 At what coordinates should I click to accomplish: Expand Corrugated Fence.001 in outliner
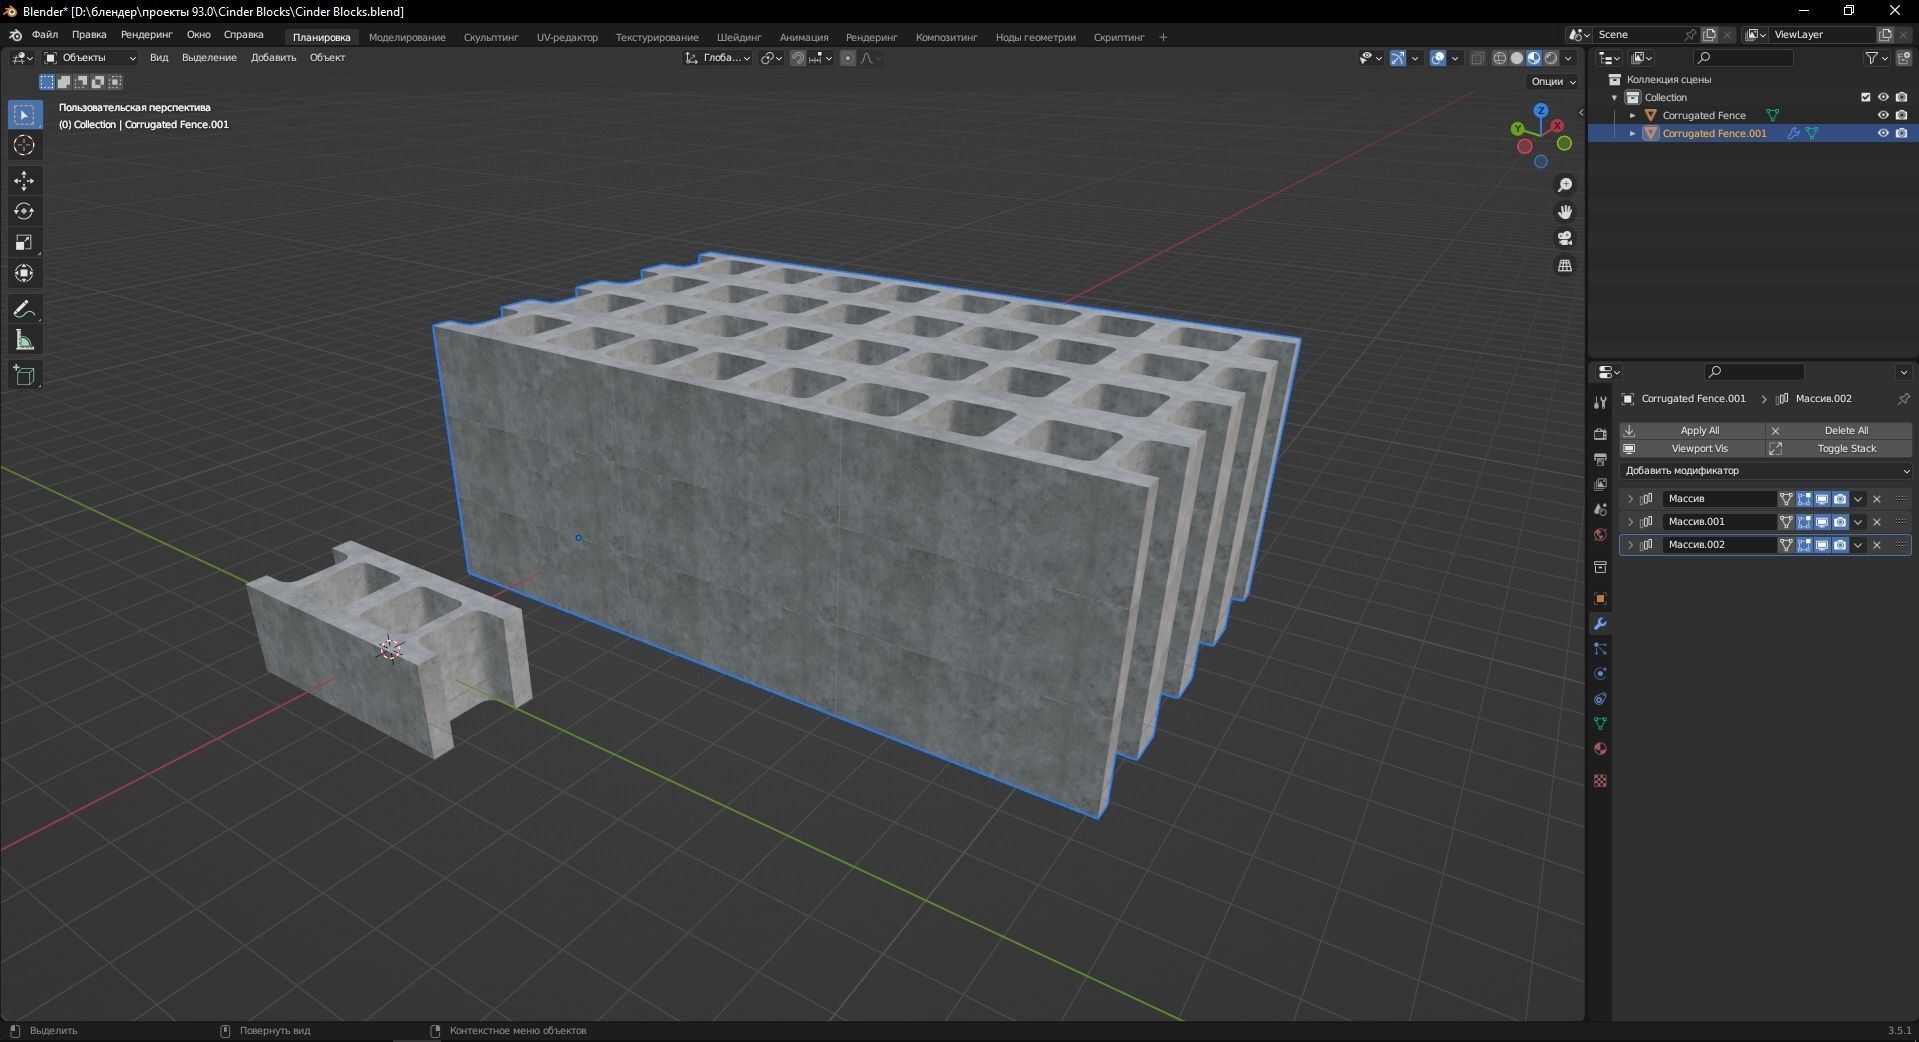tap(1633, 133)
